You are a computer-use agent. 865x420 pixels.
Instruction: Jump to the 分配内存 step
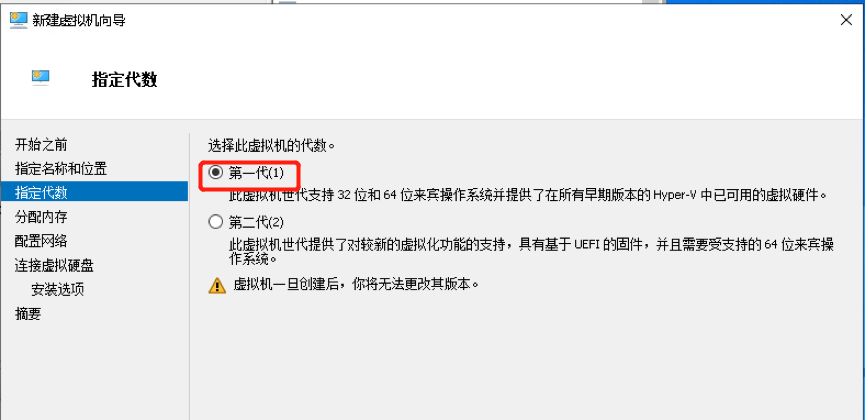41,217
